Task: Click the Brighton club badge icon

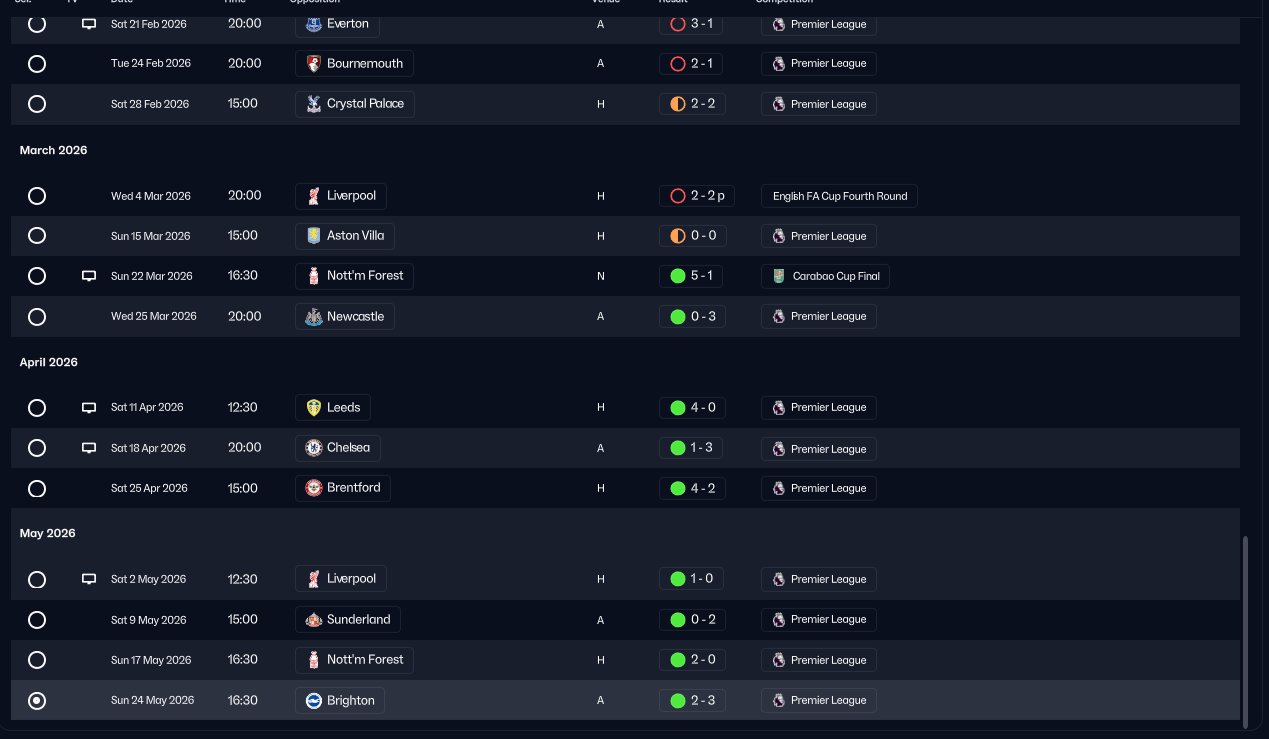Action: (x=314, y=701)
